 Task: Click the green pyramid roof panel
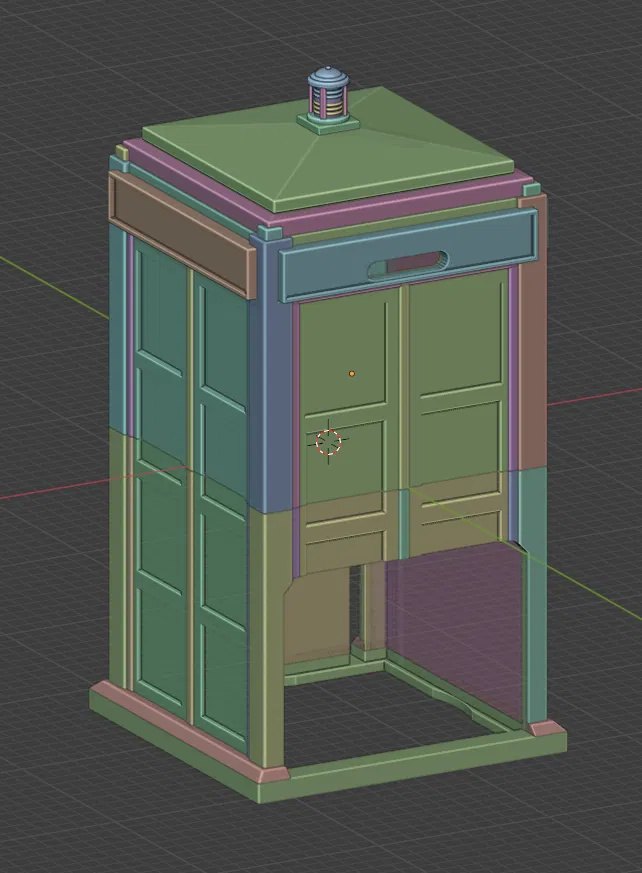pos(327,150)
